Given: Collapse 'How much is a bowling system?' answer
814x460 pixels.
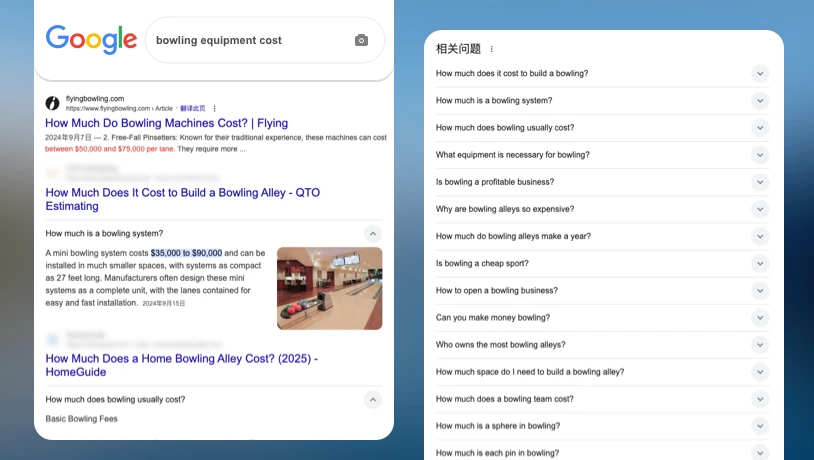Looking at the screenshot, I should pyautogui.click(x=372, y=233).
